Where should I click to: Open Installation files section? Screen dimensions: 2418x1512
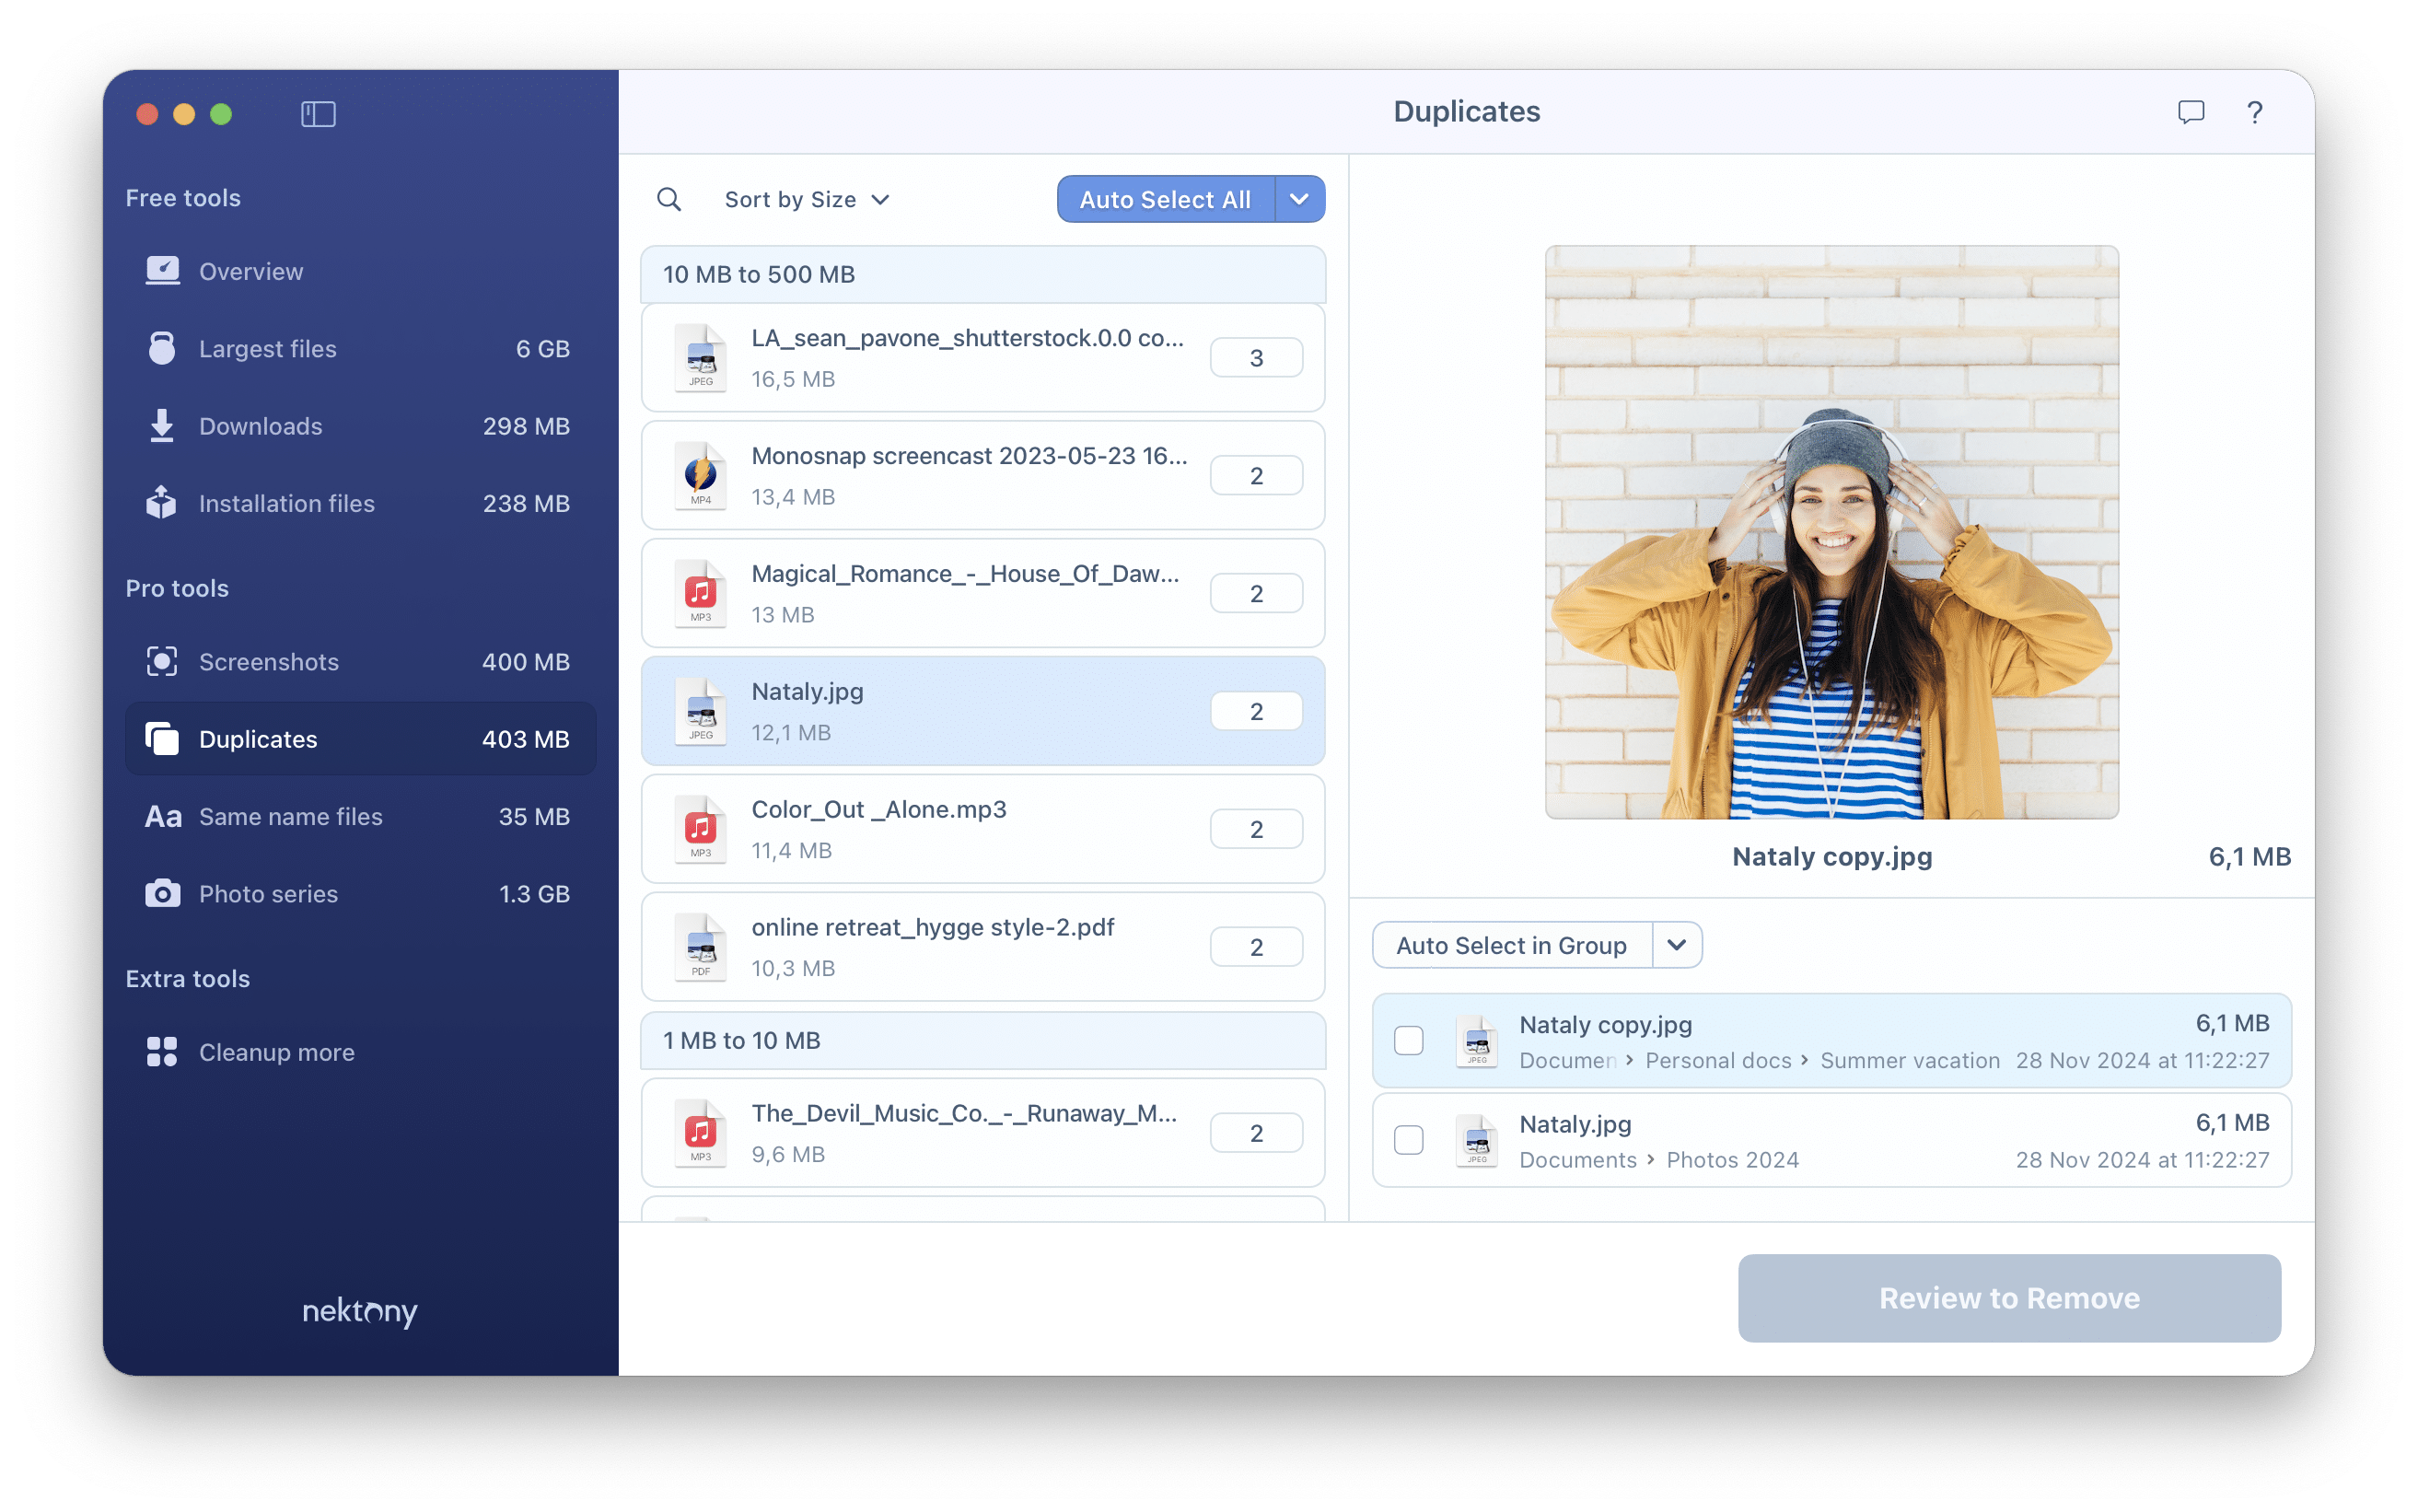point(360,503)
